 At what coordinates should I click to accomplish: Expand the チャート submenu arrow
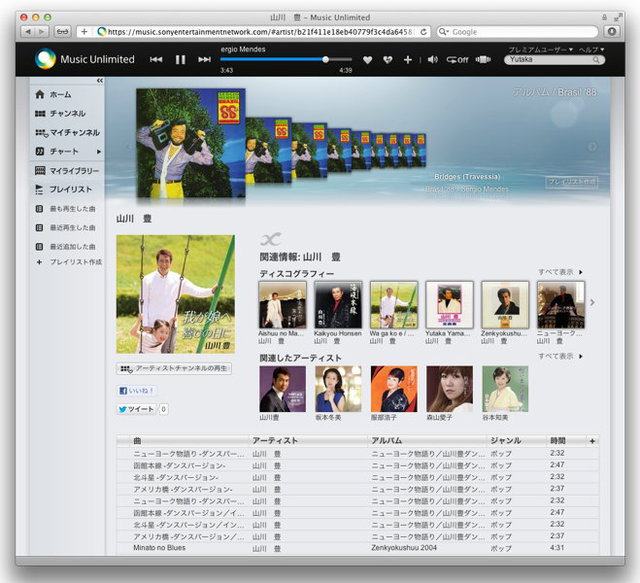[x=98, y=152]
